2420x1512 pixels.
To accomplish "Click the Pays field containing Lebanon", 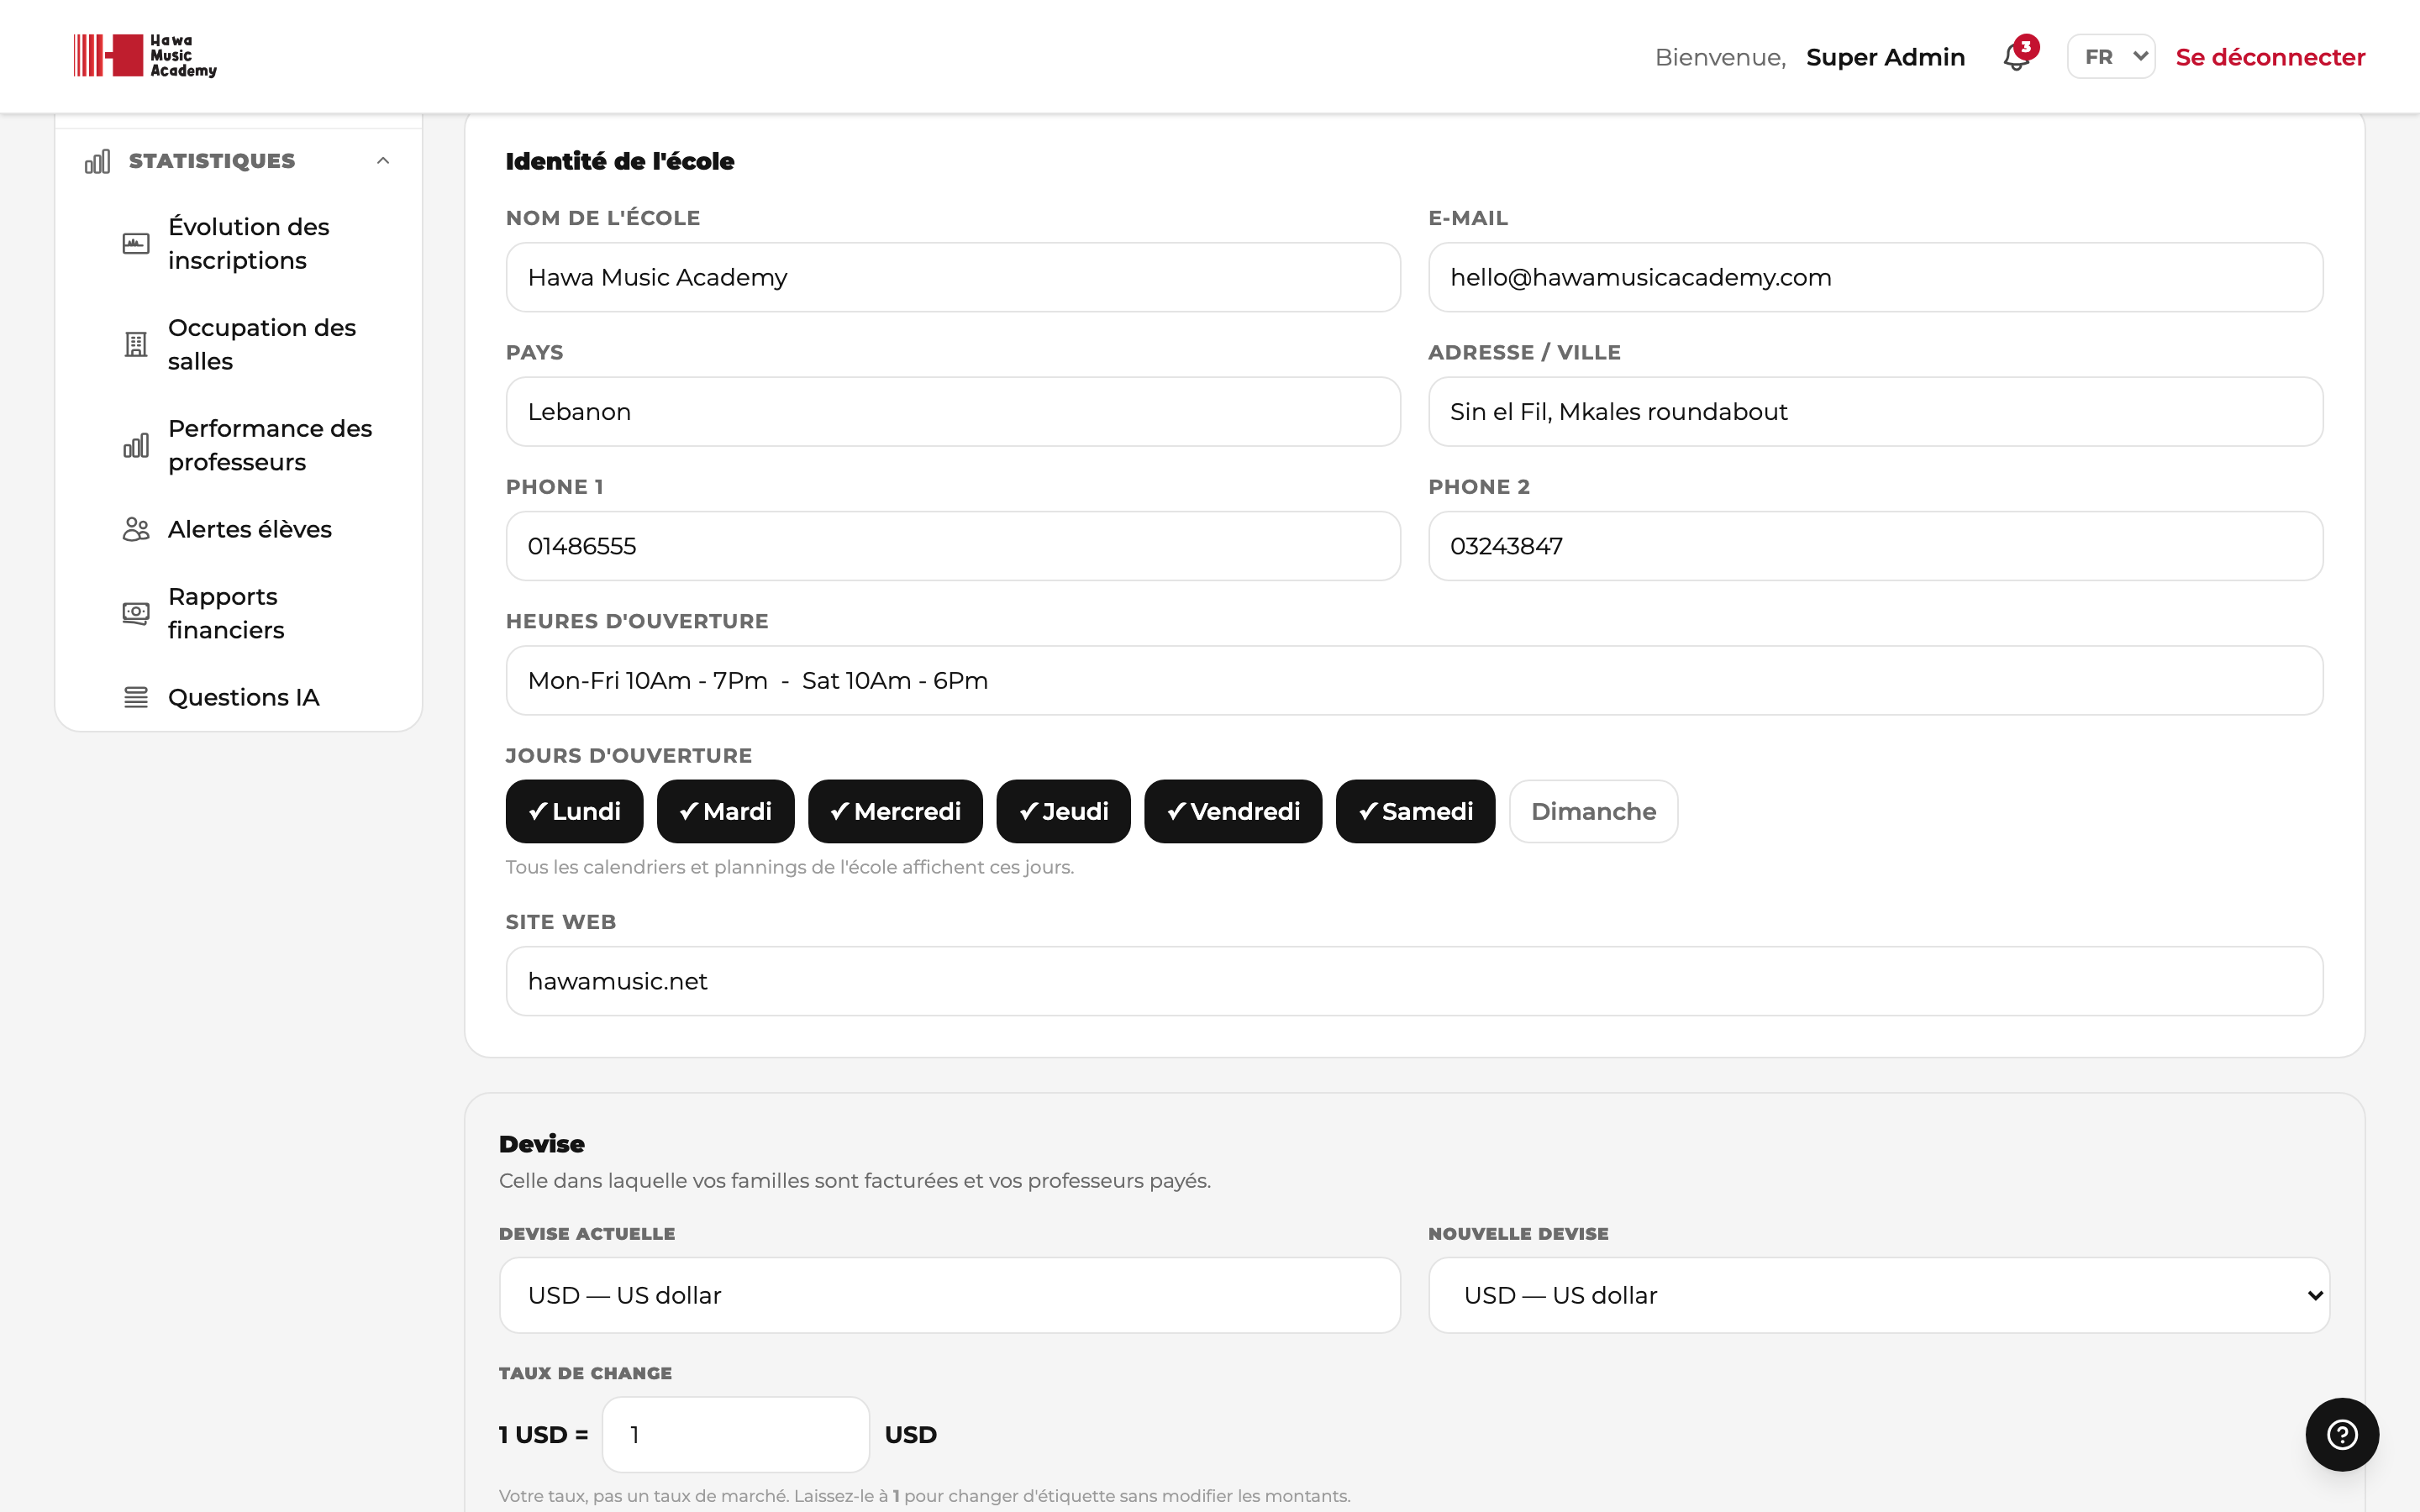I will pos(953,411).
